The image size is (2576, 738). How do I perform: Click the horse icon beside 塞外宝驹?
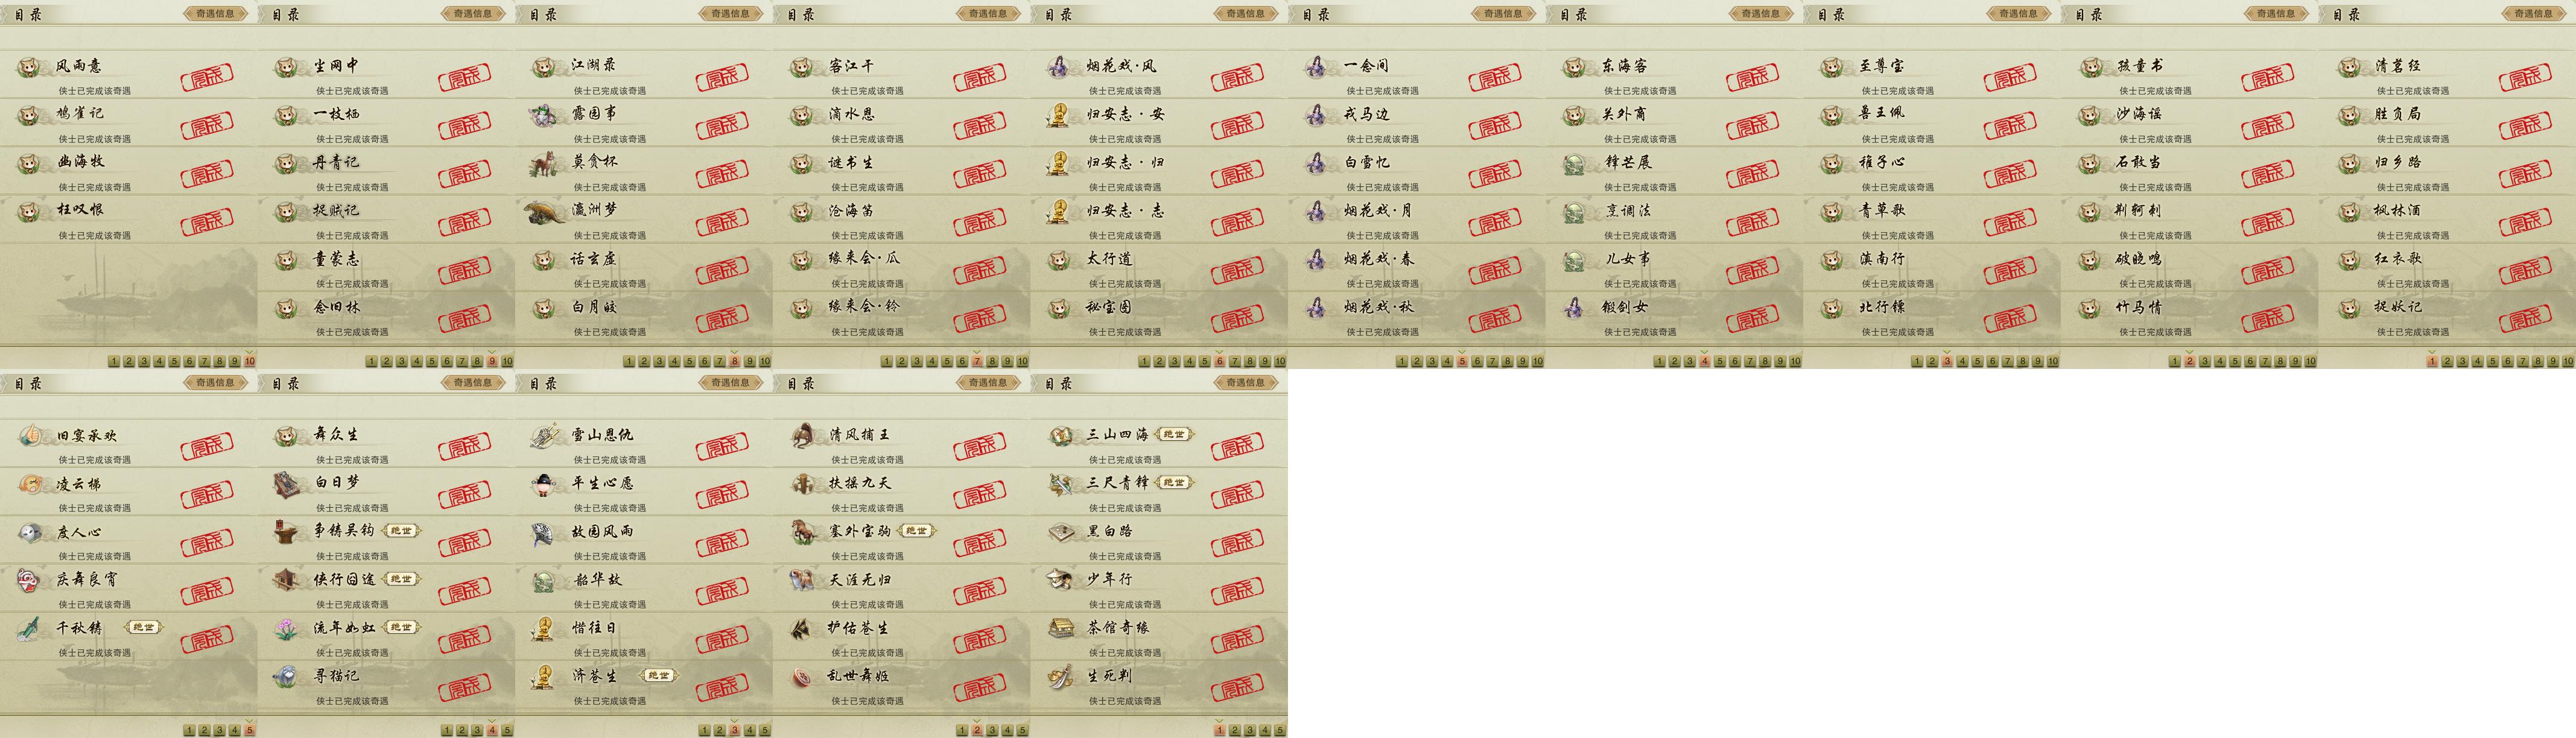tap(802, 531)
